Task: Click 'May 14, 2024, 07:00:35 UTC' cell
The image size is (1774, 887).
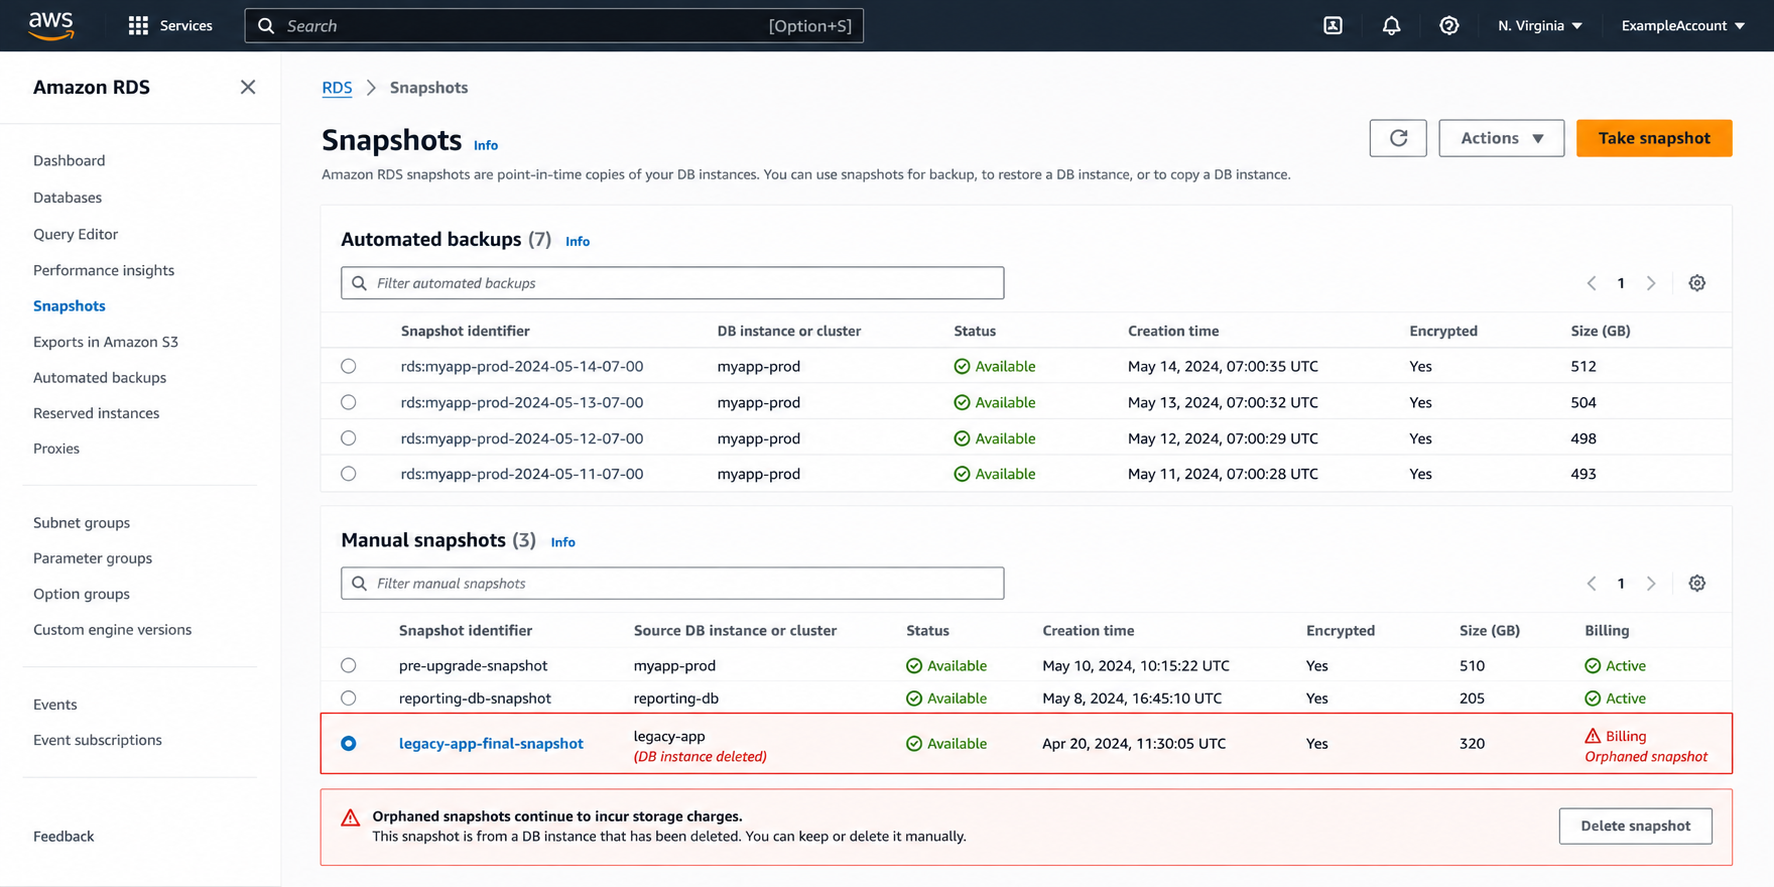Action: (1223, 366)
